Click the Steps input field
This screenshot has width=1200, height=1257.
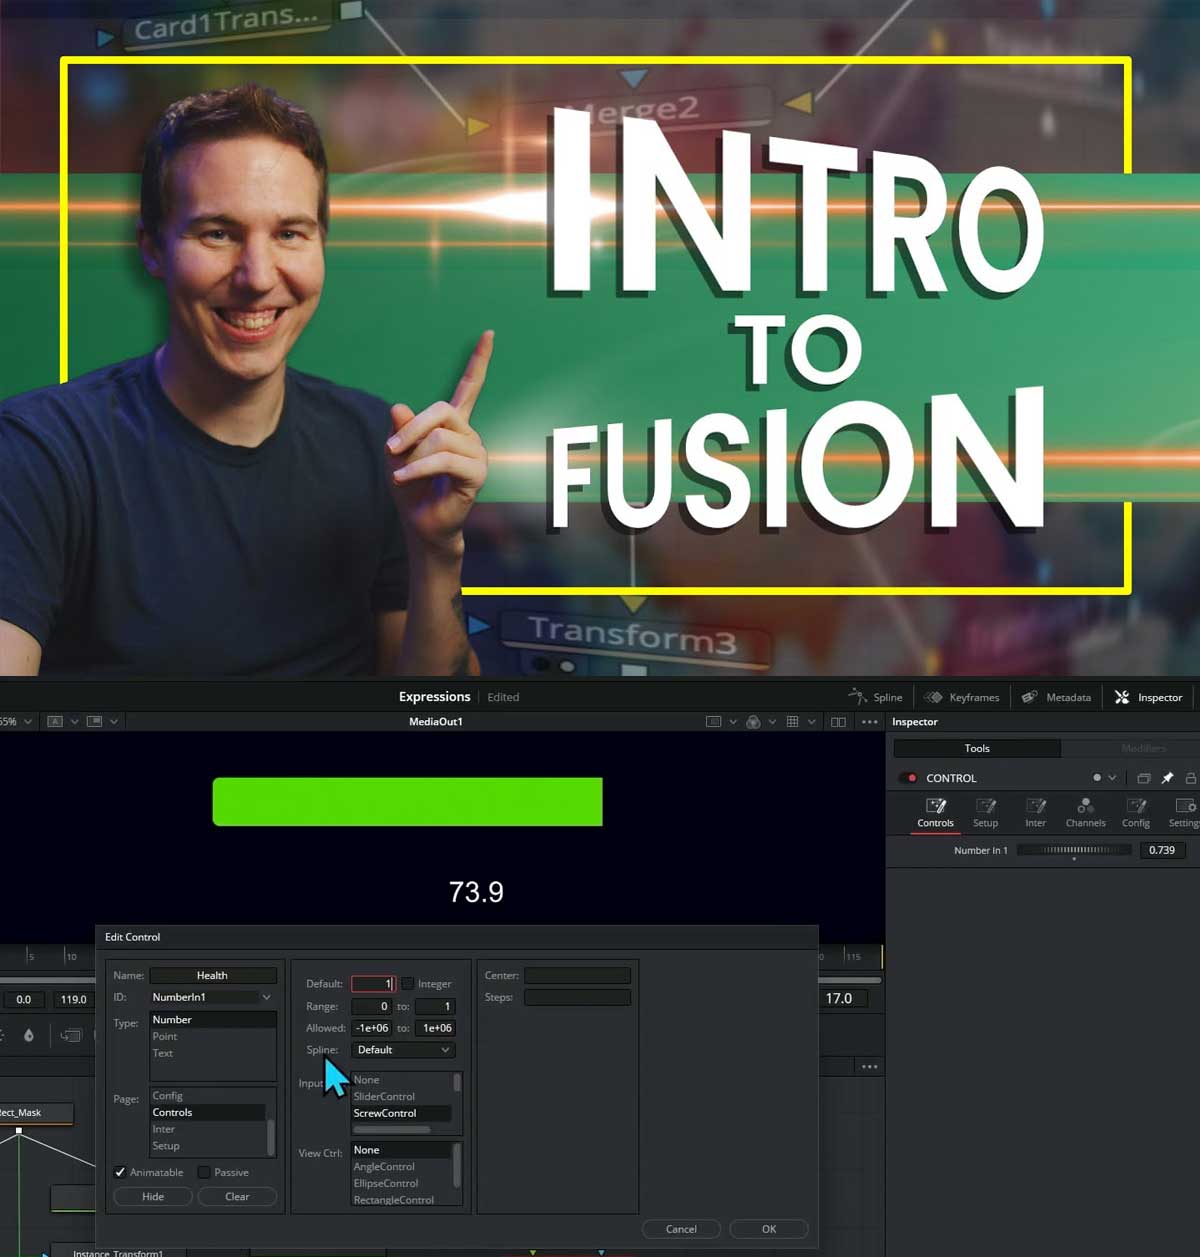coord(578,997)
